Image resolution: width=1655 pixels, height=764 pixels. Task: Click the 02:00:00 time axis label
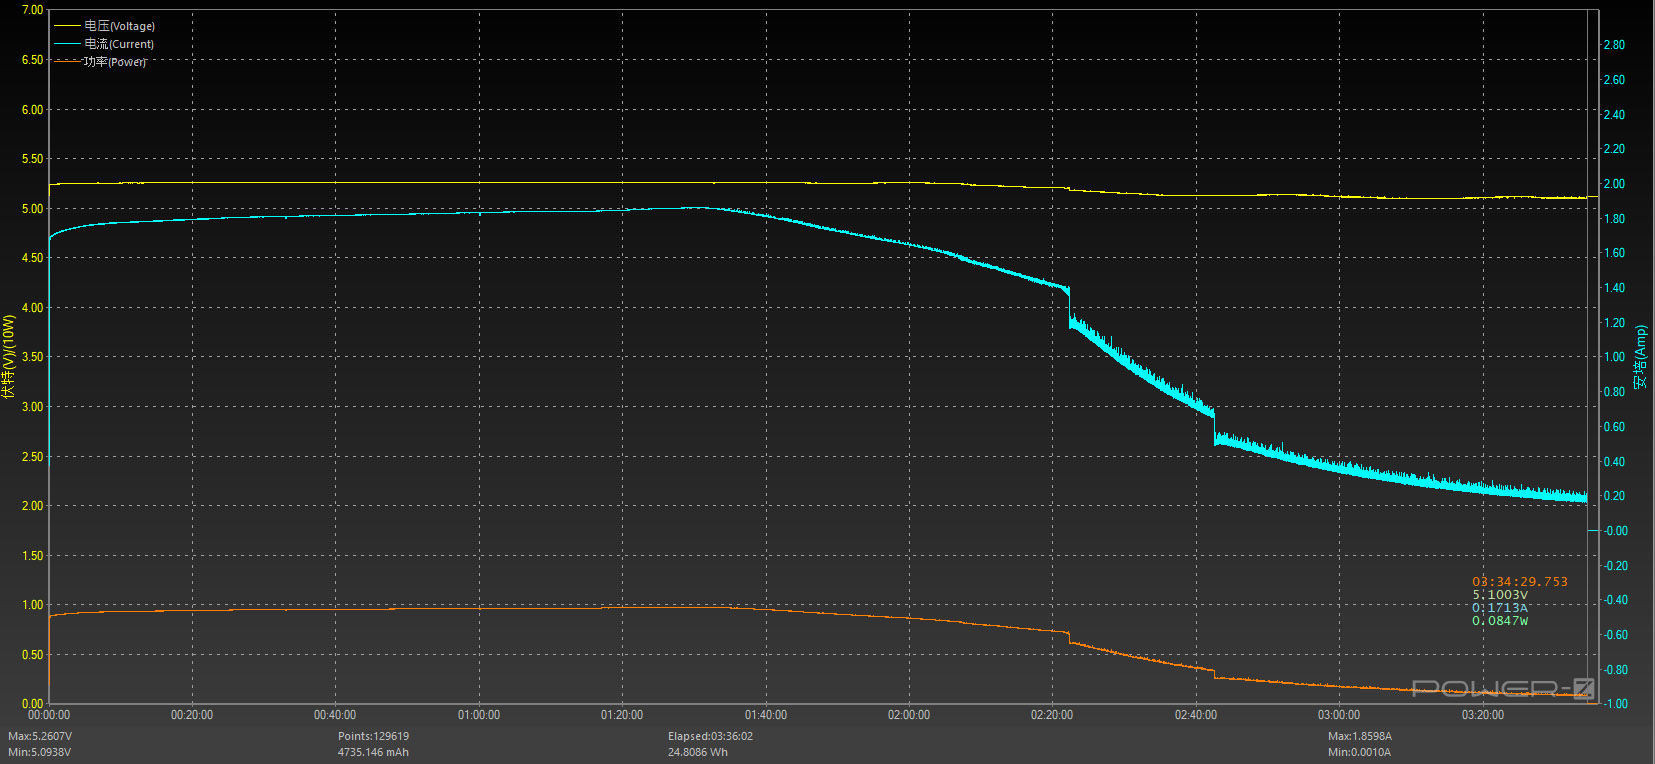(909, 715)
